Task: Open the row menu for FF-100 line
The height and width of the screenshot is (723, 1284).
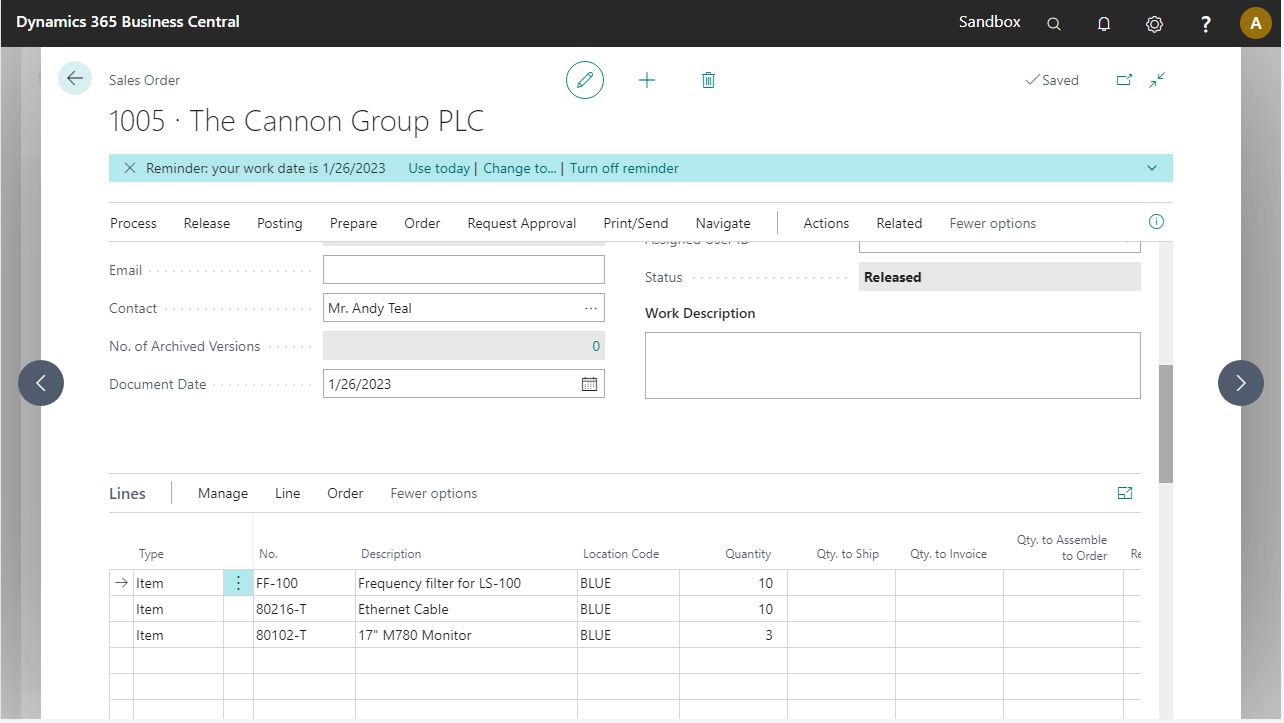Action: click(238, 583)
